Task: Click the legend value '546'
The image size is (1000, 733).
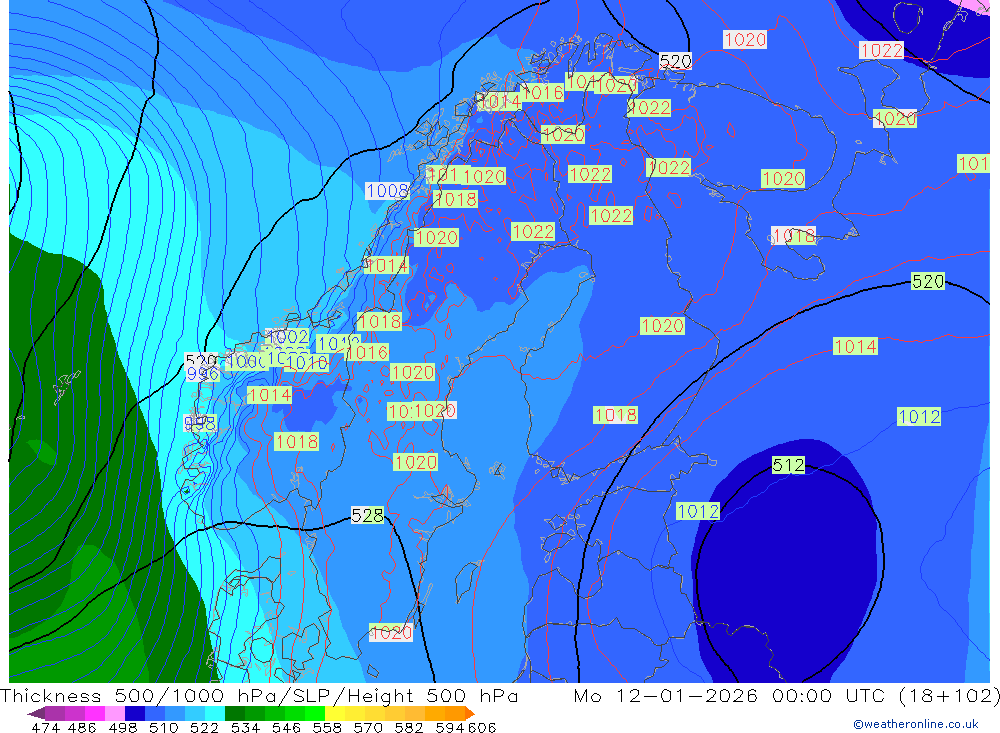Action: point(286,727)
